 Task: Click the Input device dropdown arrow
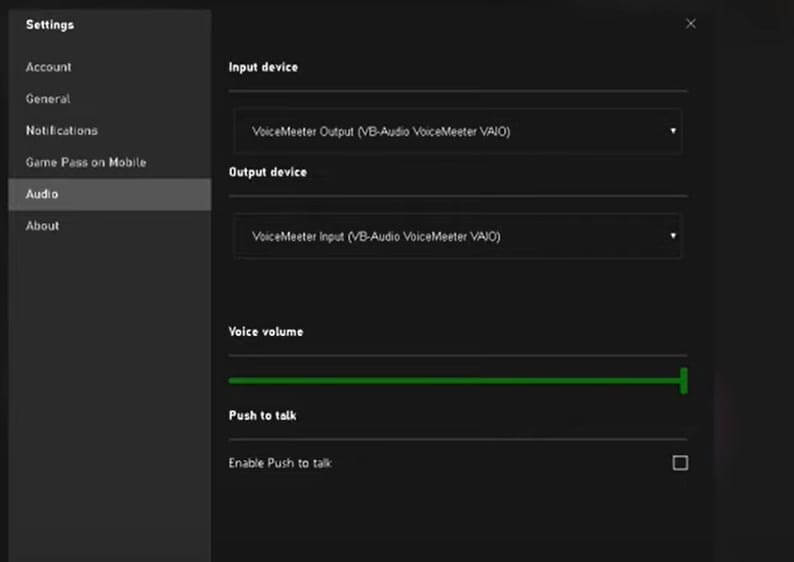tap(673, 131)
